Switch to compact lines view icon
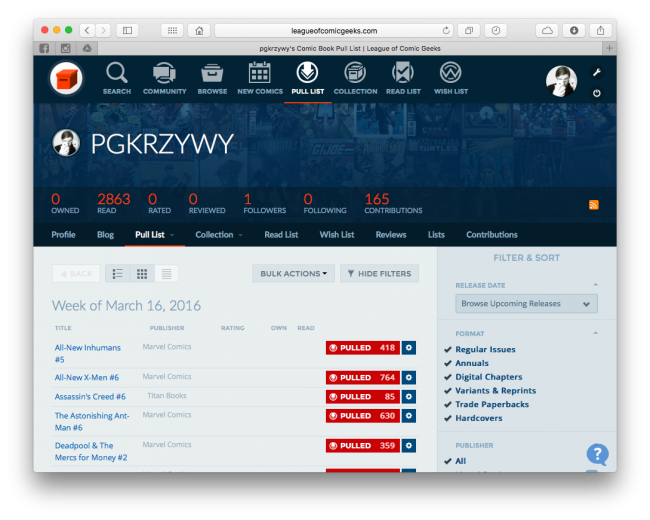The height and width of the screenshot is (520, 650). 166,274
